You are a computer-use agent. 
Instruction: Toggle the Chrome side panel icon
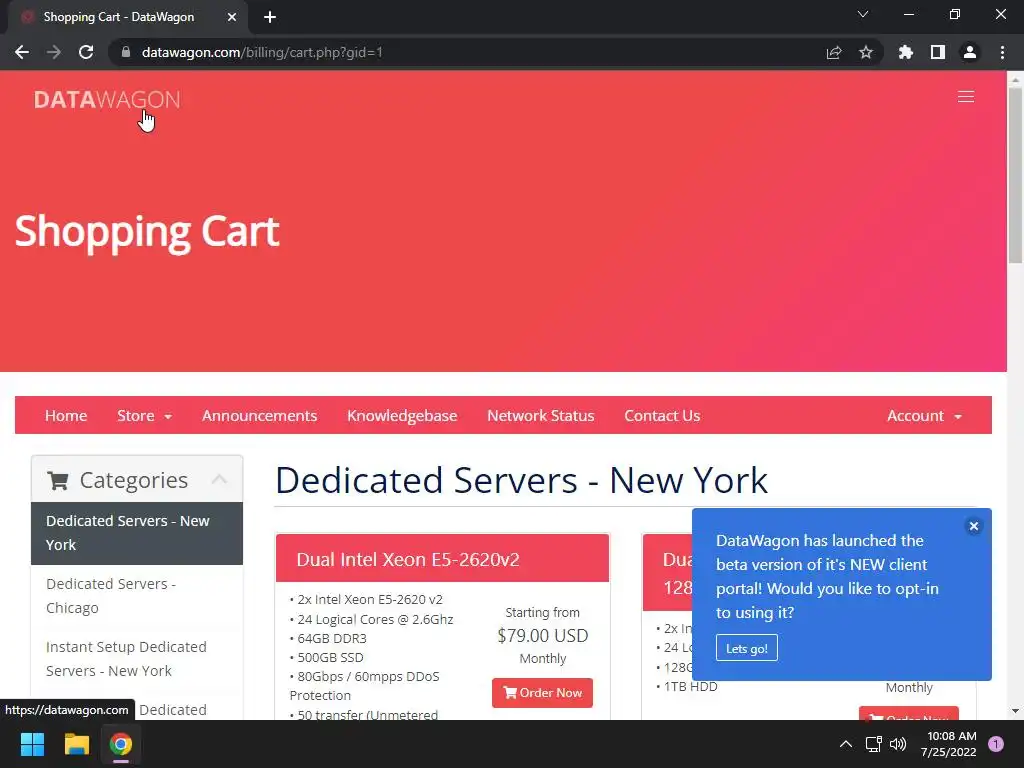tap(938, 52)
